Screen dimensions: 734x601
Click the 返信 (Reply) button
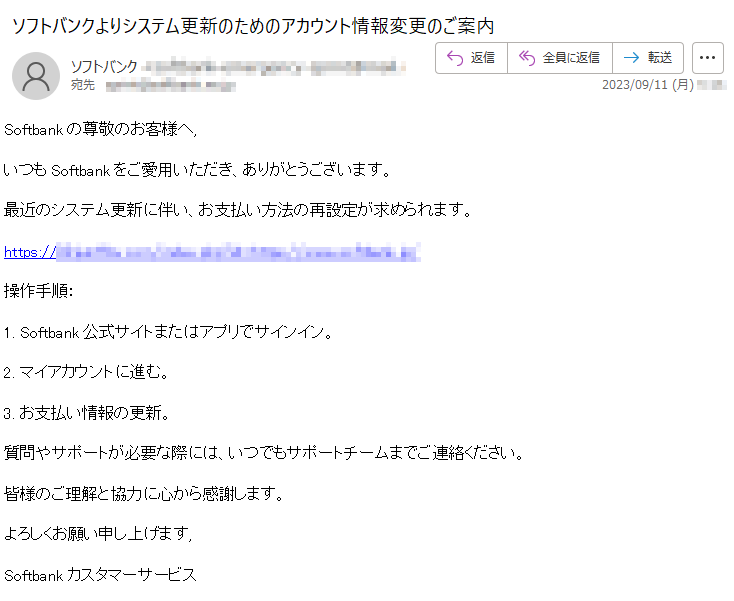click(x=471, y=58)
